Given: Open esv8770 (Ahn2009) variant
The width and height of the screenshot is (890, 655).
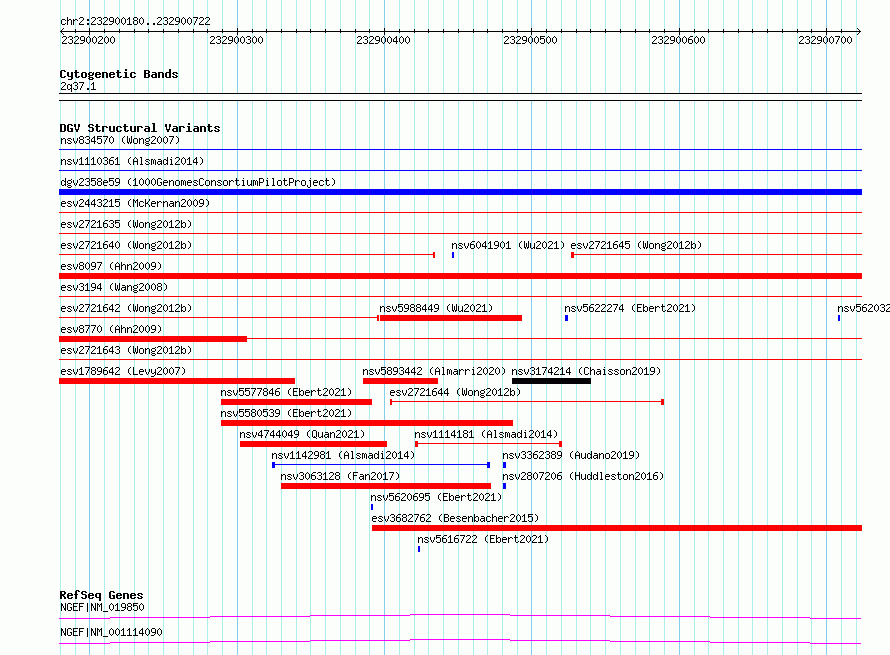Looking at the screenshot, I should tap(111, 329).
